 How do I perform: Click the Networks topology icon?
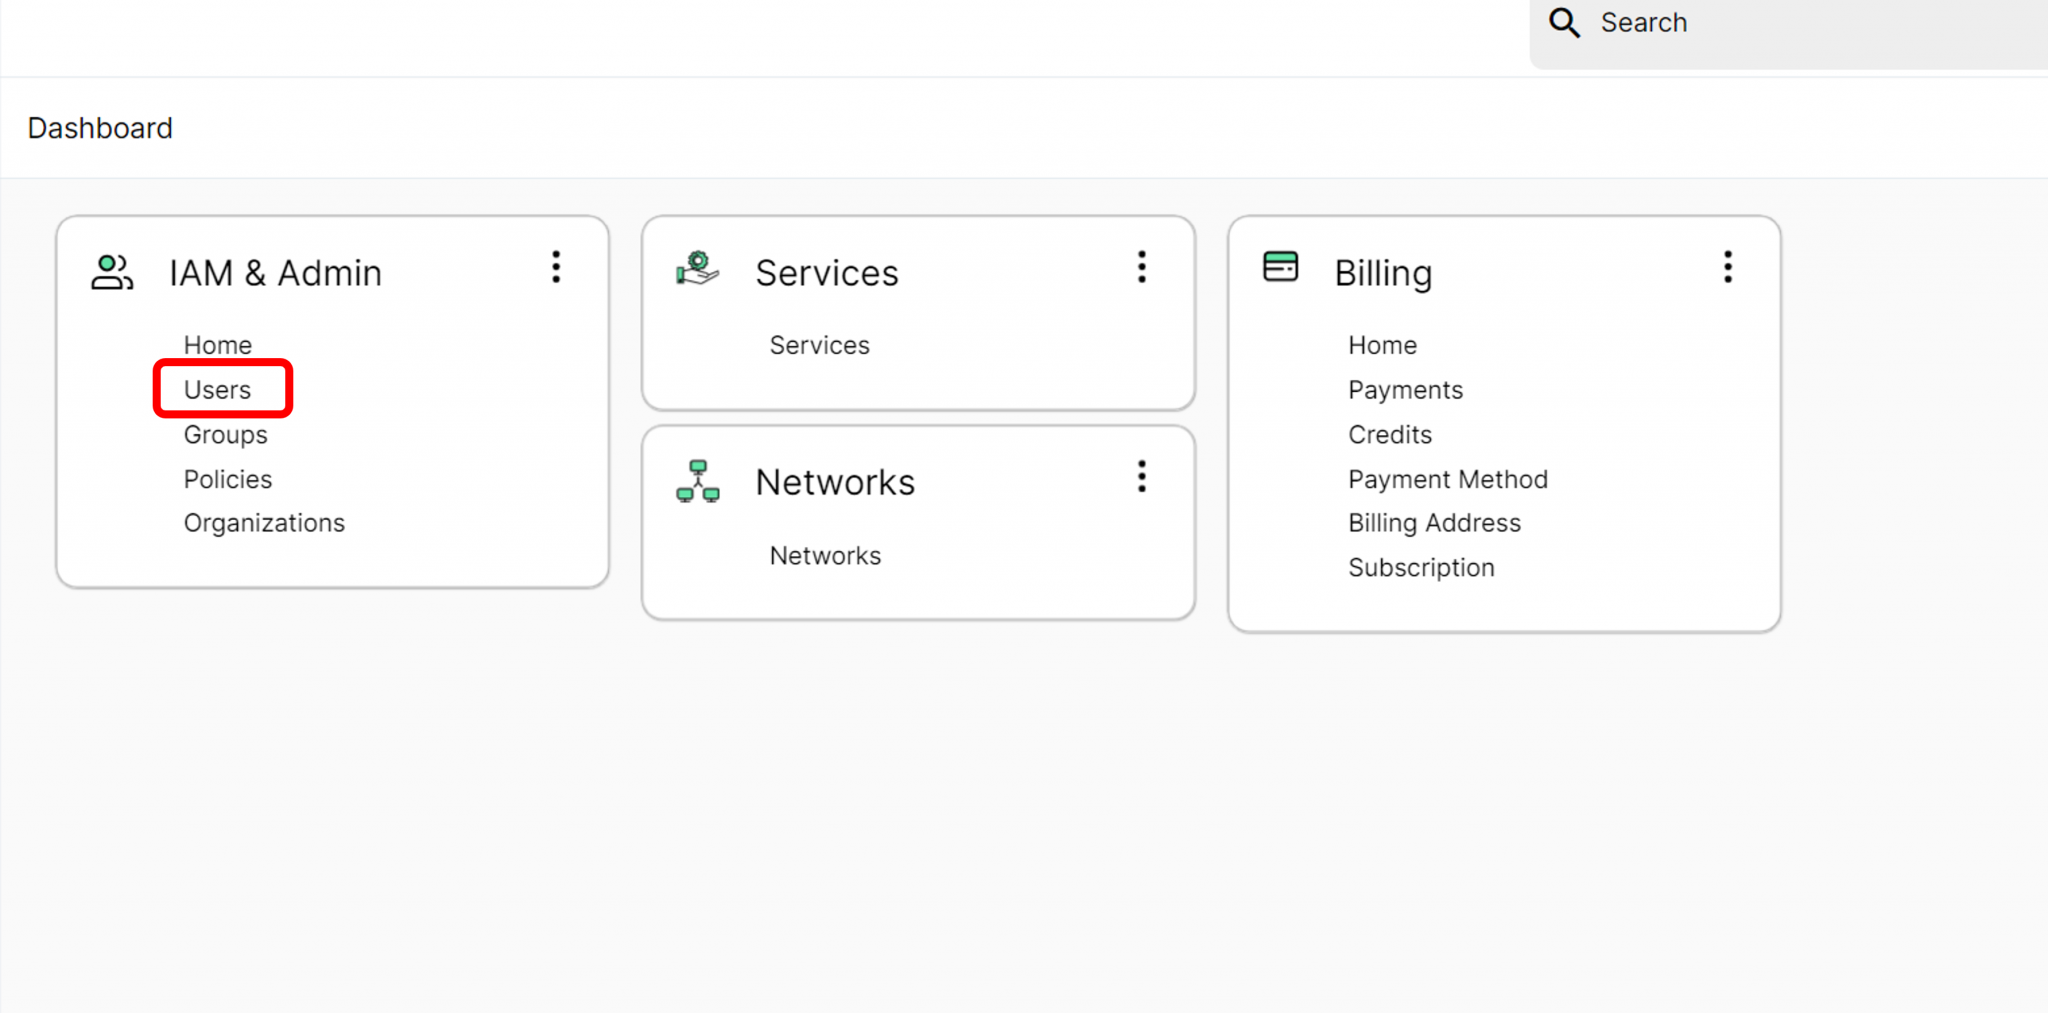tap(698, 481)
